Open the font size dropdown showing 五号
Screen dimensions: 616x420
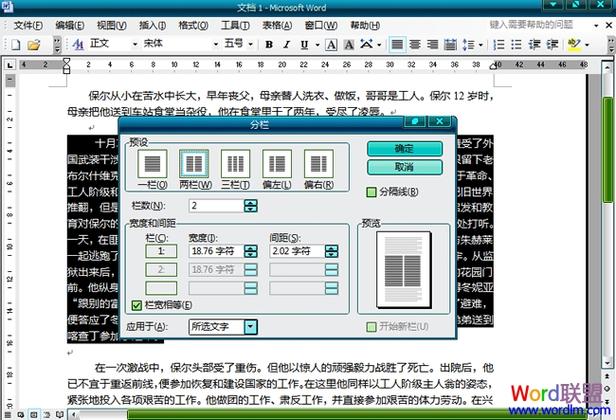pyautogui.click(x=250, y=44)
